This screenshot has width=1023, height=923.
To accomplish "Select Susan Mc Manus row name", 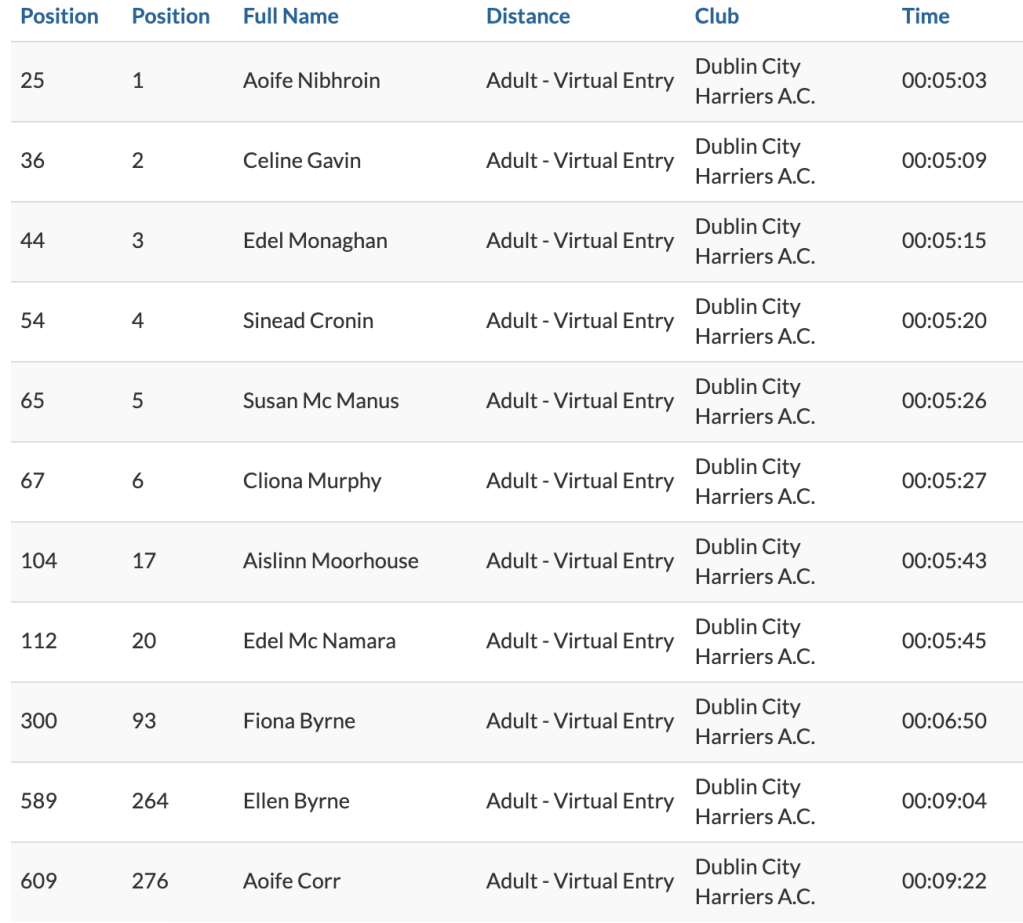I will click(320, 401).
